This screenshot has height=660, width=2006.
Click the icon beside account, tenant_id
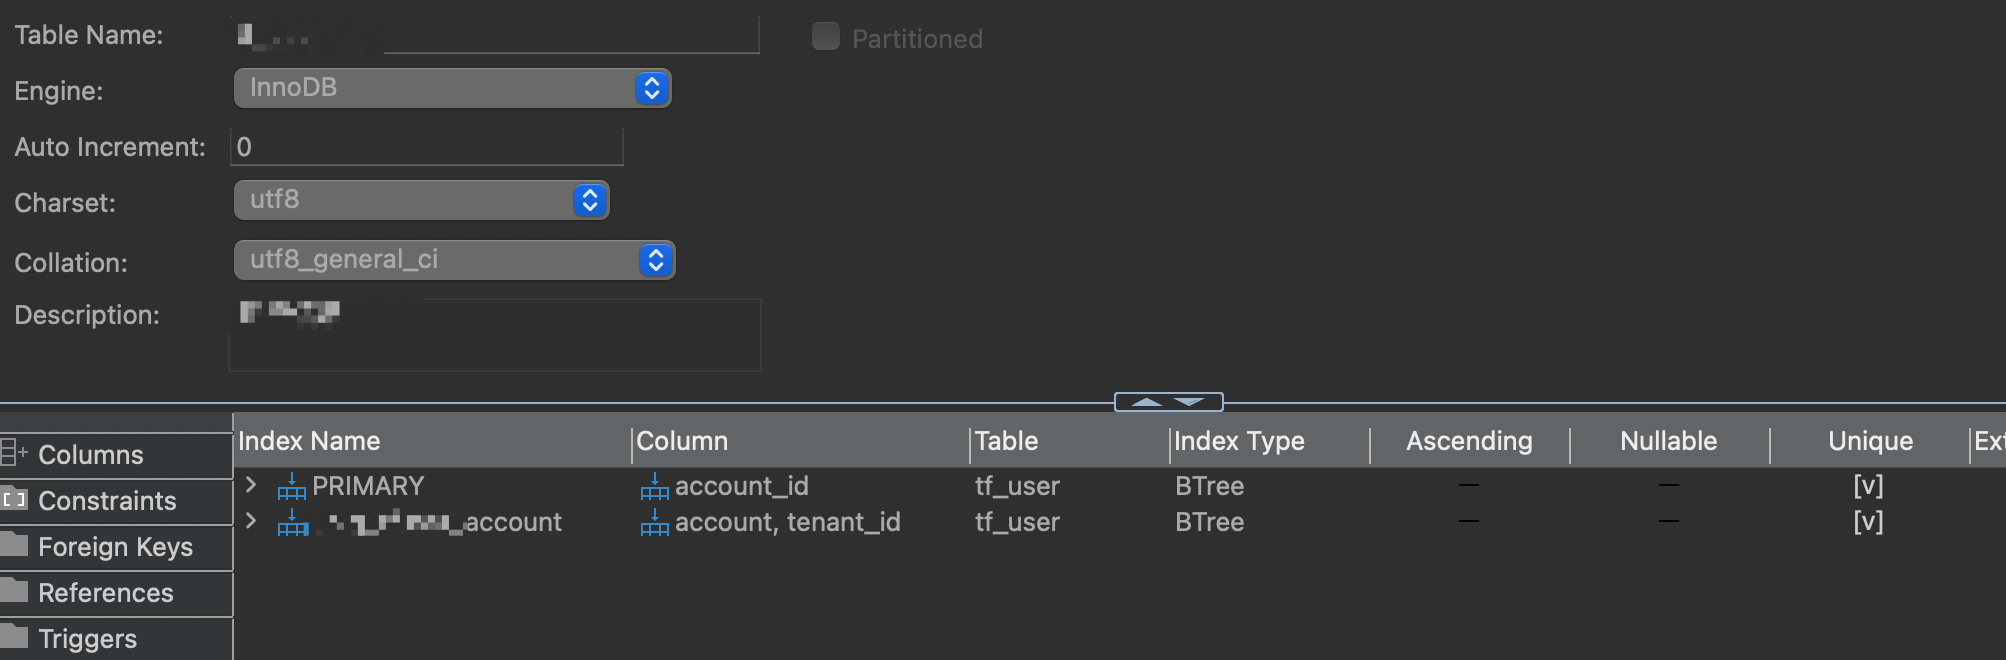click(654, 523)
